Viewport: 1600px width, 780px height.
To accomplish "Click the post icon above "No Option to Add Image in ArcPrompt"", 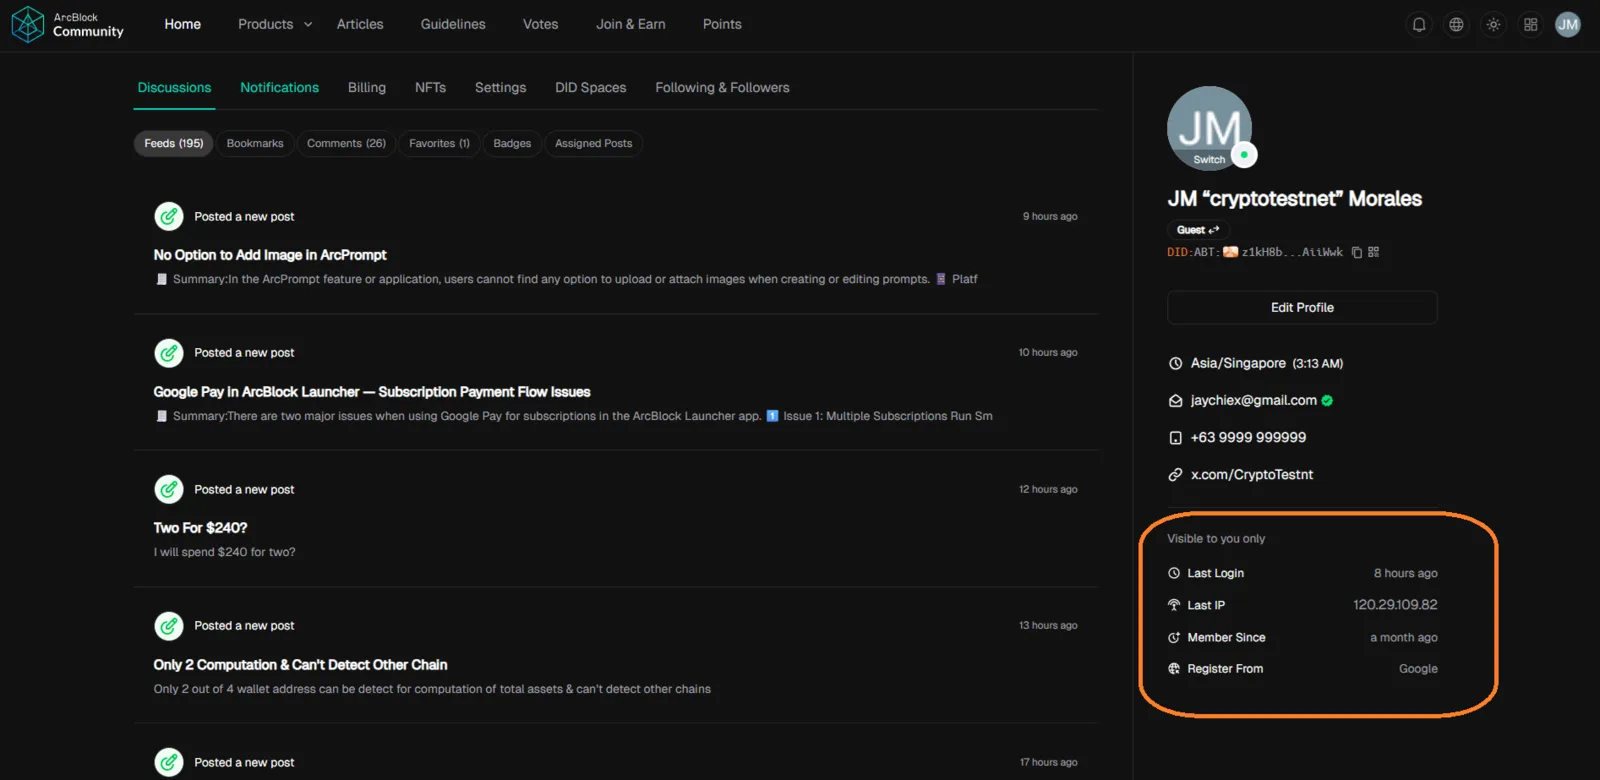I will tap(169, 216).
